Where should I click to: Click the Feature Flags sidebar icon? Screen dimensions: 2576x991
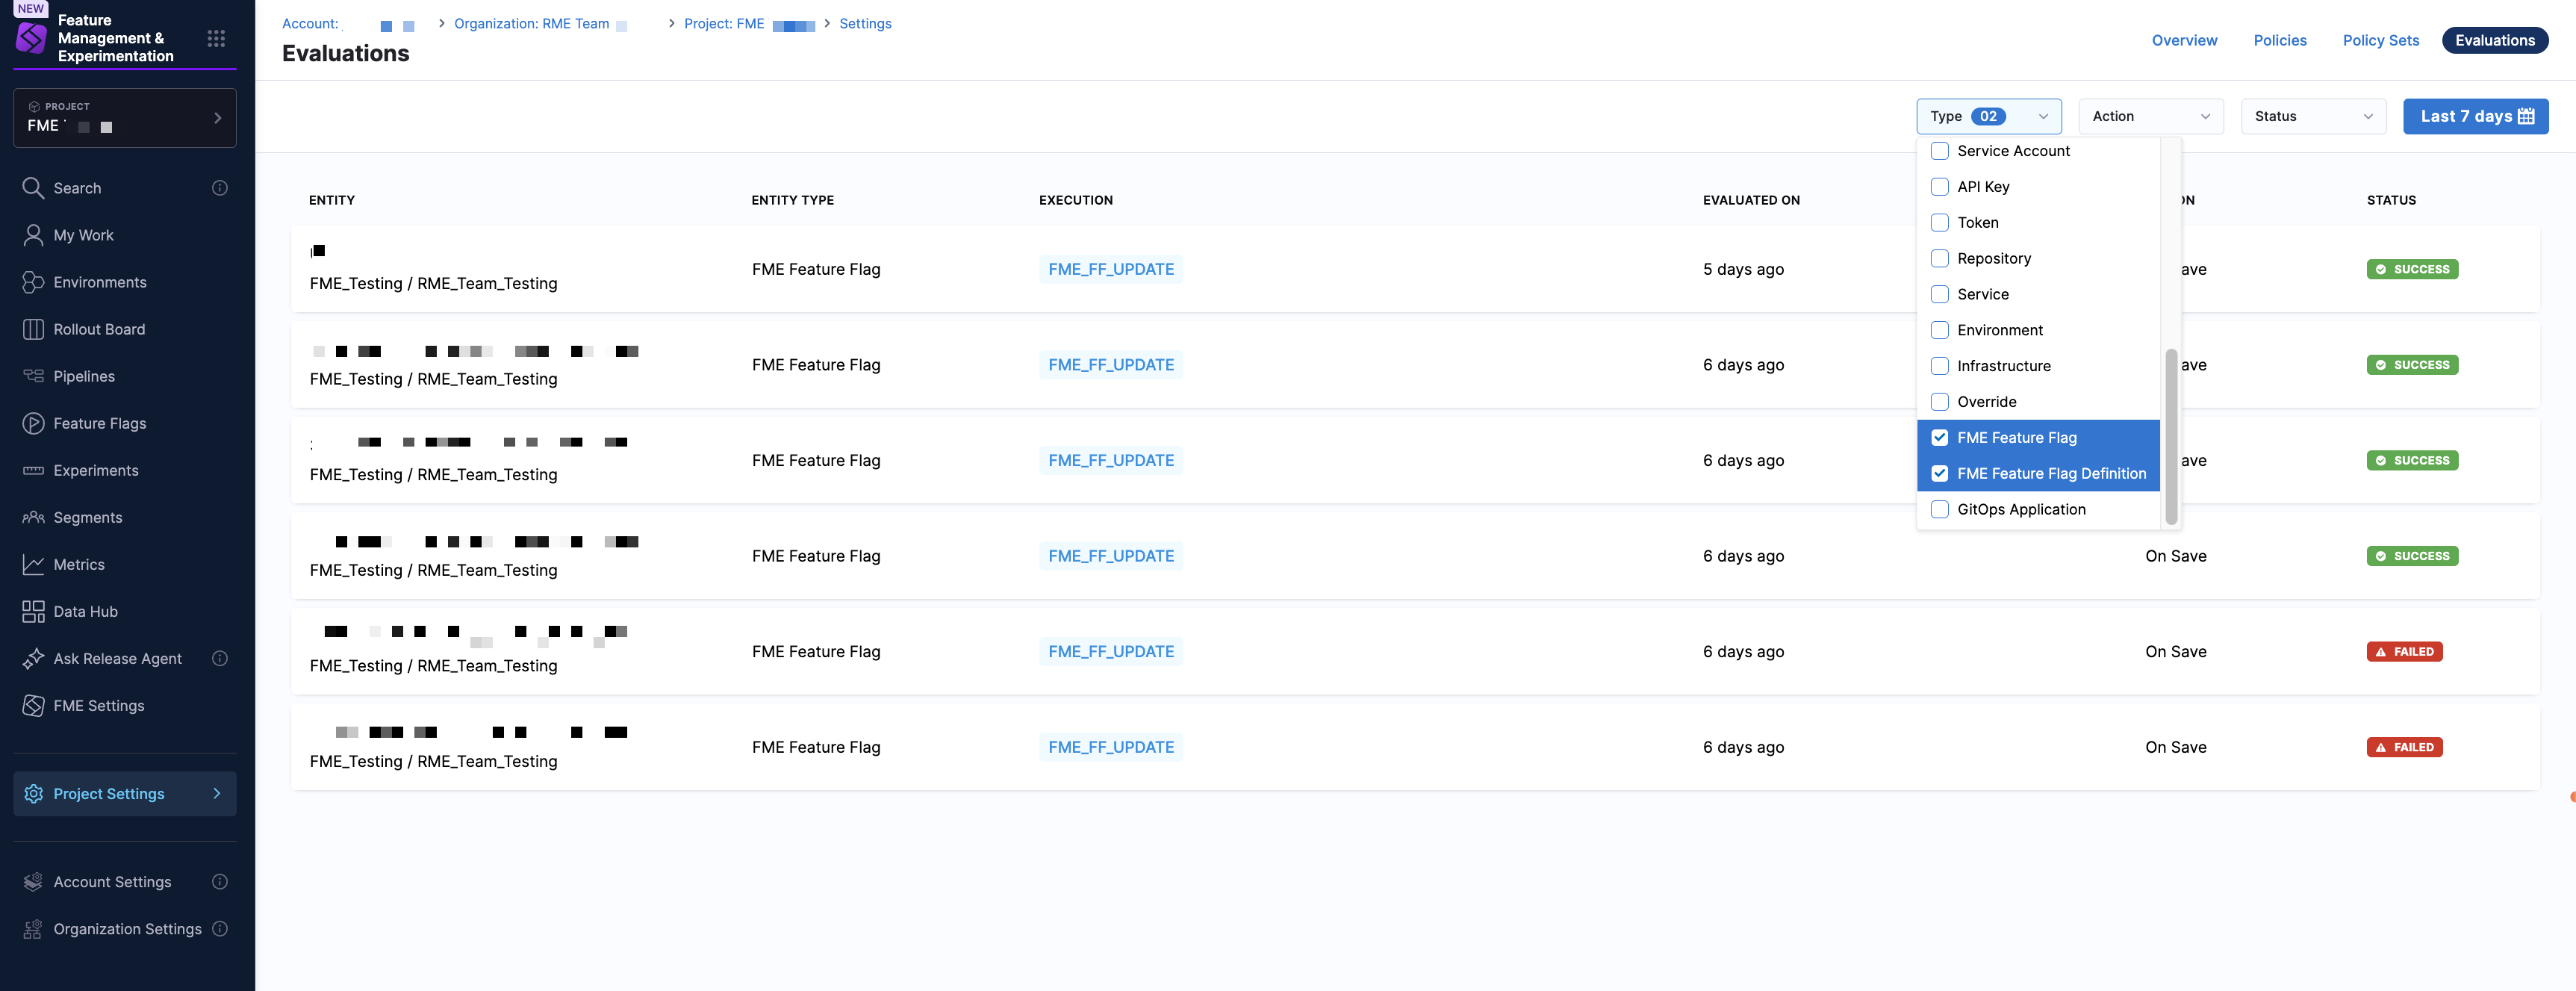click(33, 423)
